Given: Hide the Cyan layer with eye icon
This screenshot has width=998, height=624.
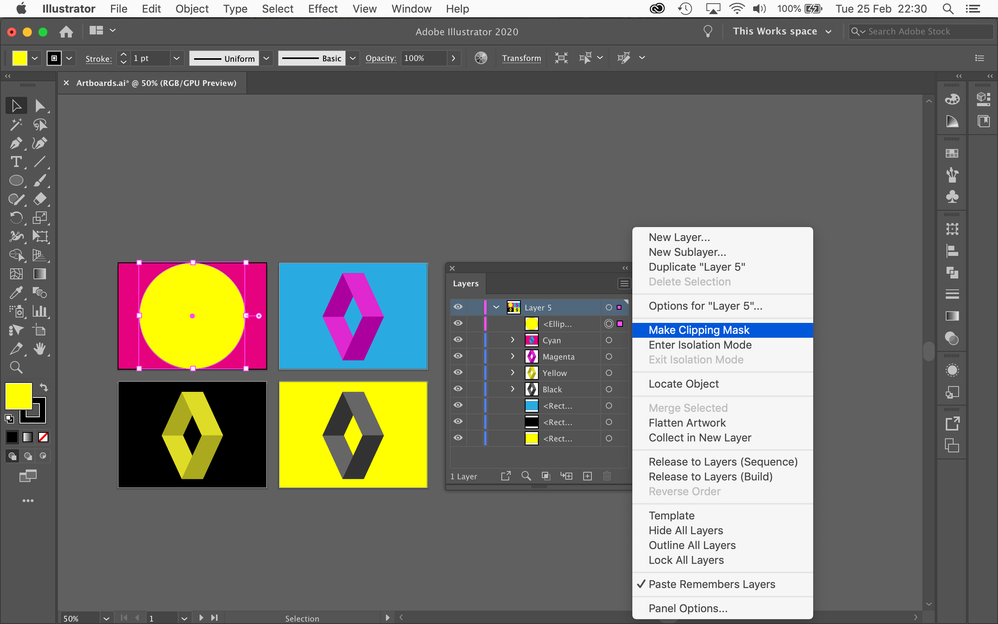Looking at the screenshot, I should (x=458, y=340).
